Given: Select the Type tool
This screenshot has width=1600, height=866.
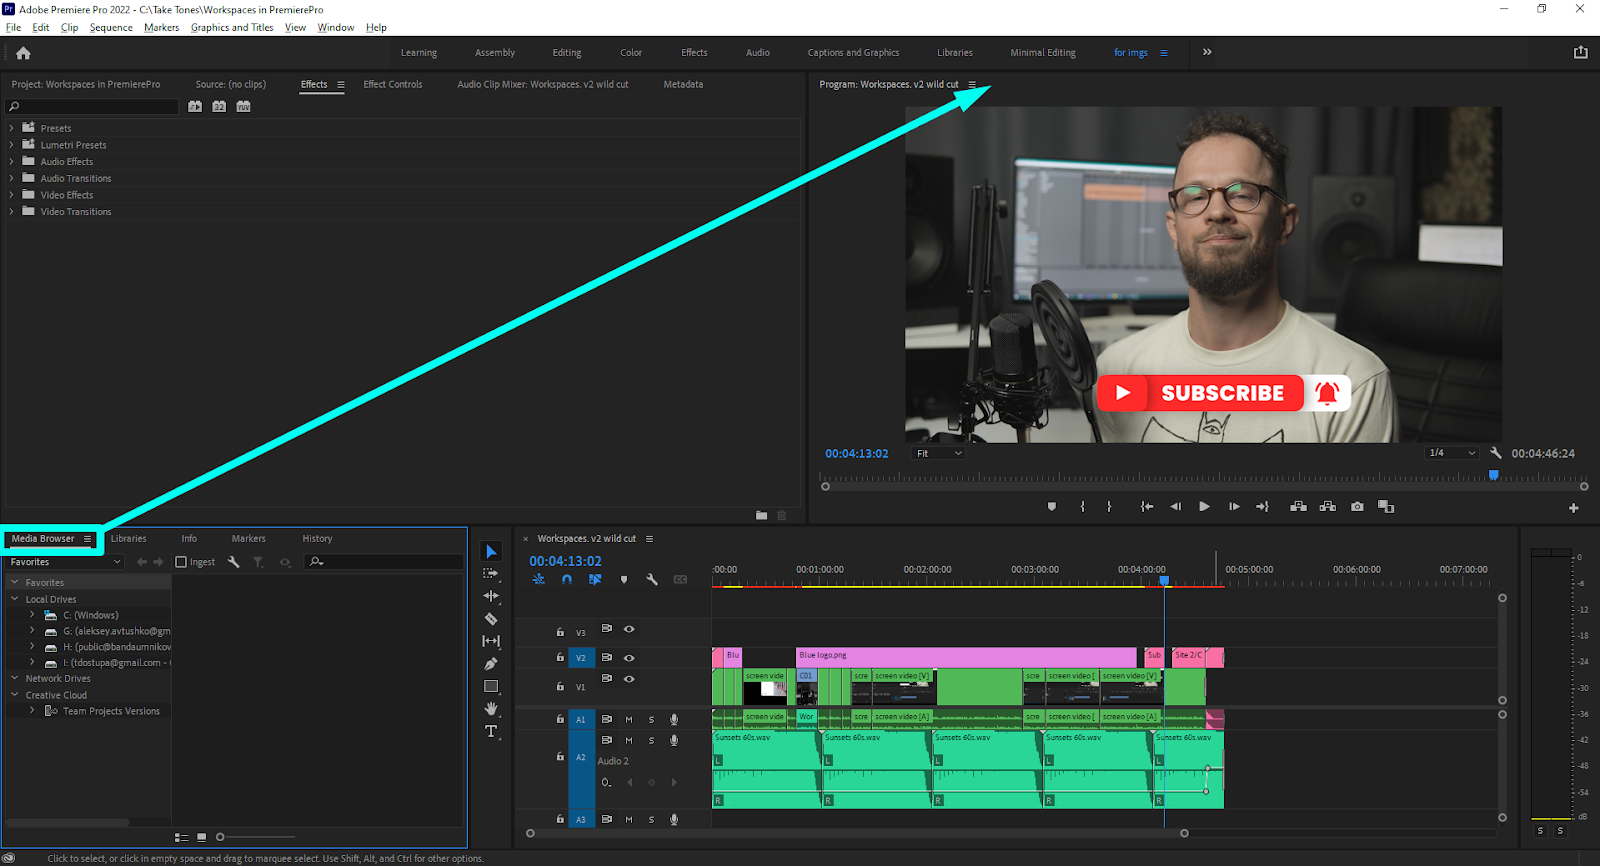Looking at the screenshot, I should click(491, 732).
